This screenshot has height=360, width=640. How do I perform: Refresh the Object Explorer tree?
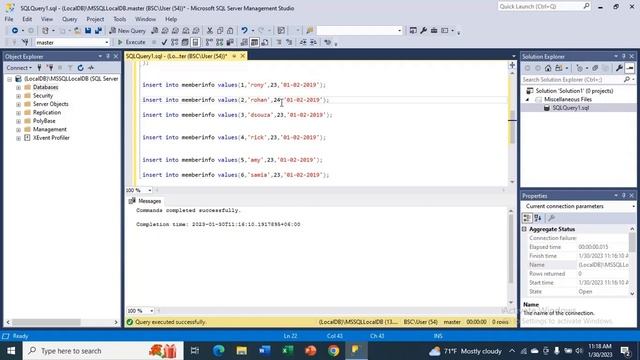tap(80, 68)
